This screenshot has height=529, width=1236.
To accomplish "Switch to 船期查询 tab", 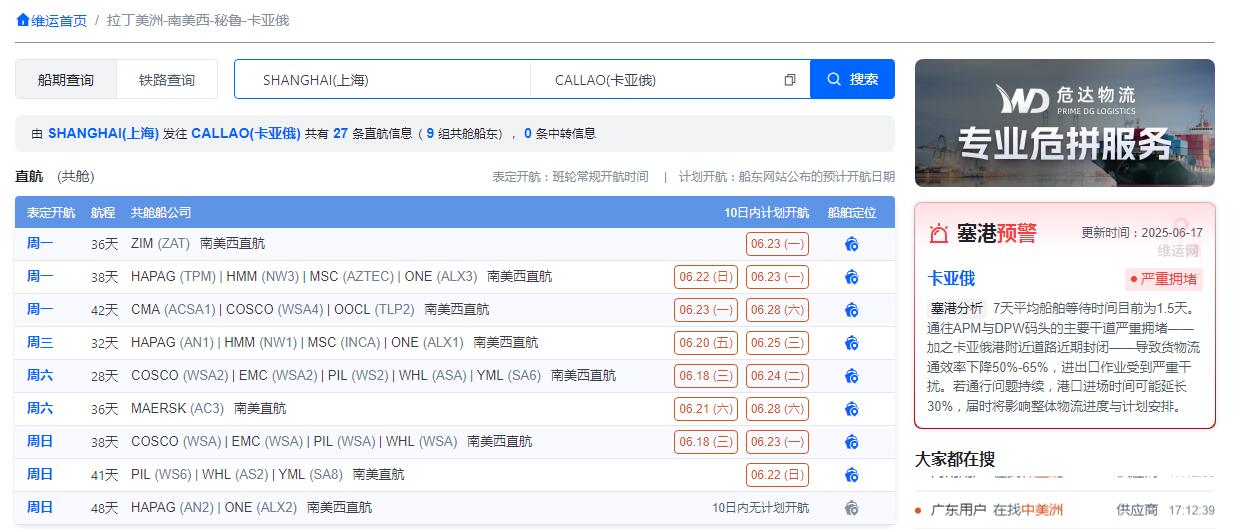I will [66, 80].
